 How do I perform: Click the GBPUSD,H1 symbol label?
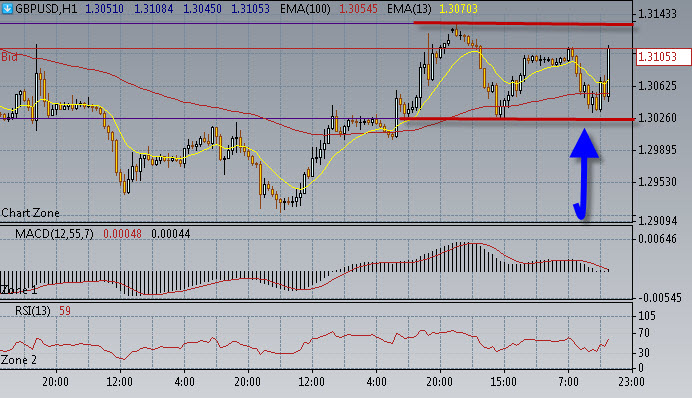(x=46, y=9)
